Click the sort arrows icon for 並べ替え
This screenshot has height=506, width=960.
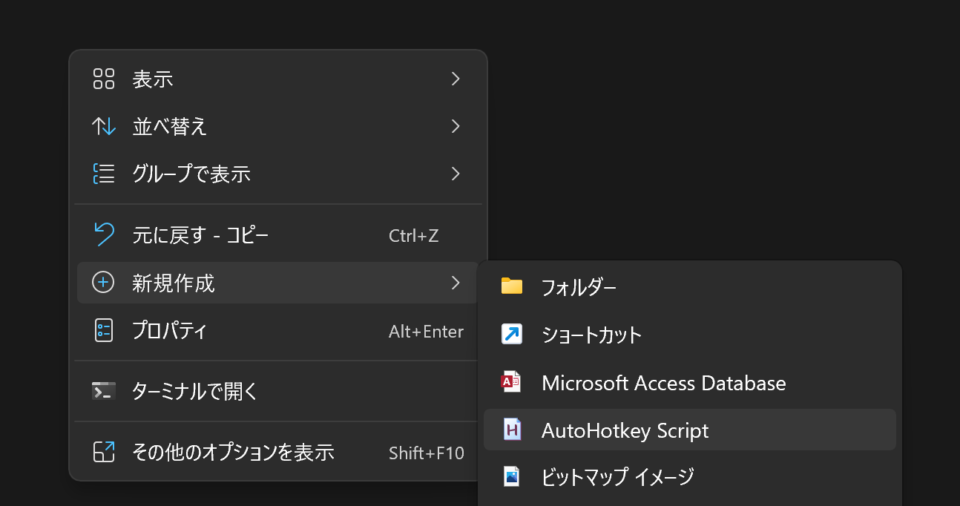click(103, 126)
